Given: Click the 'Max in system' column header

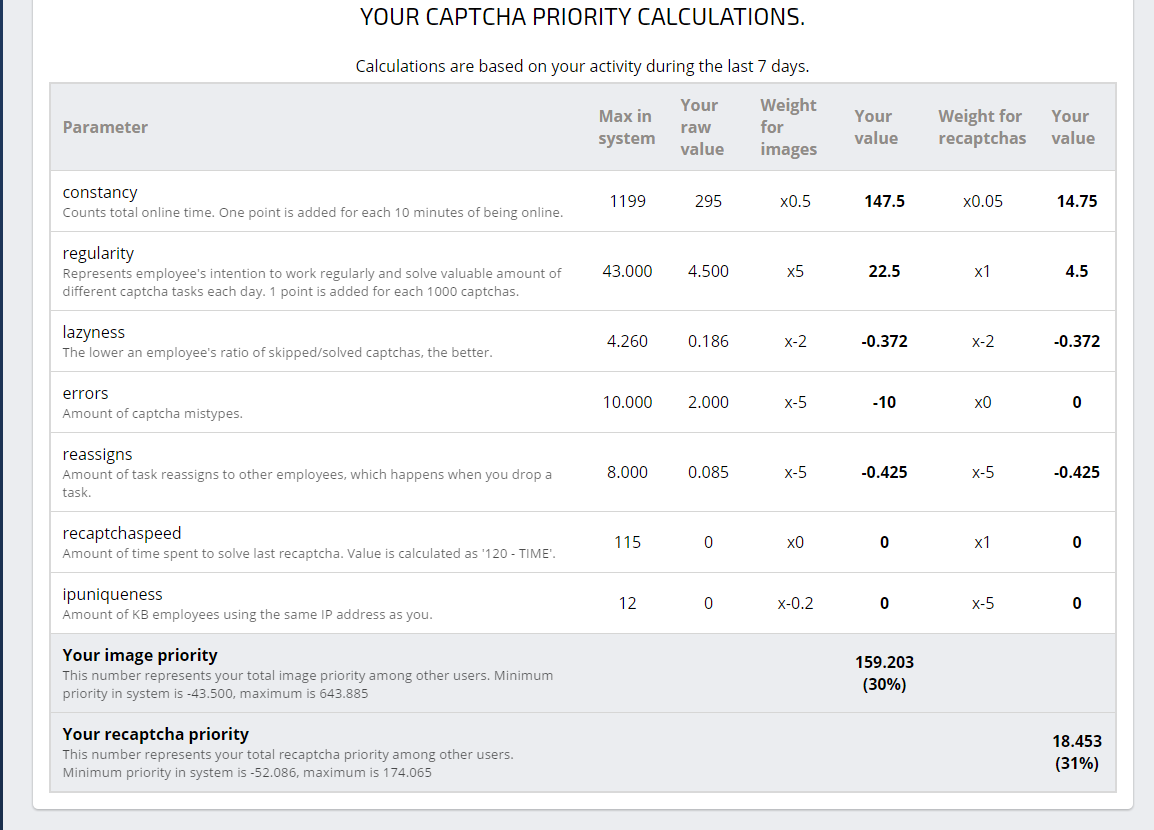Looking at the screenshot, I should pyautogui.click(x=627, y=127).
